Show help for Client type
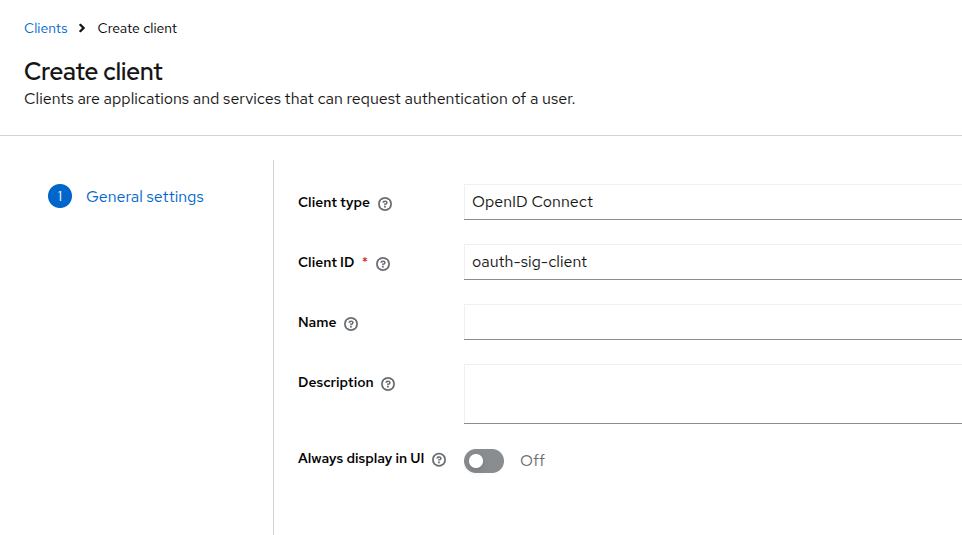This screenshot has height=535, width=962. [385, 204]
